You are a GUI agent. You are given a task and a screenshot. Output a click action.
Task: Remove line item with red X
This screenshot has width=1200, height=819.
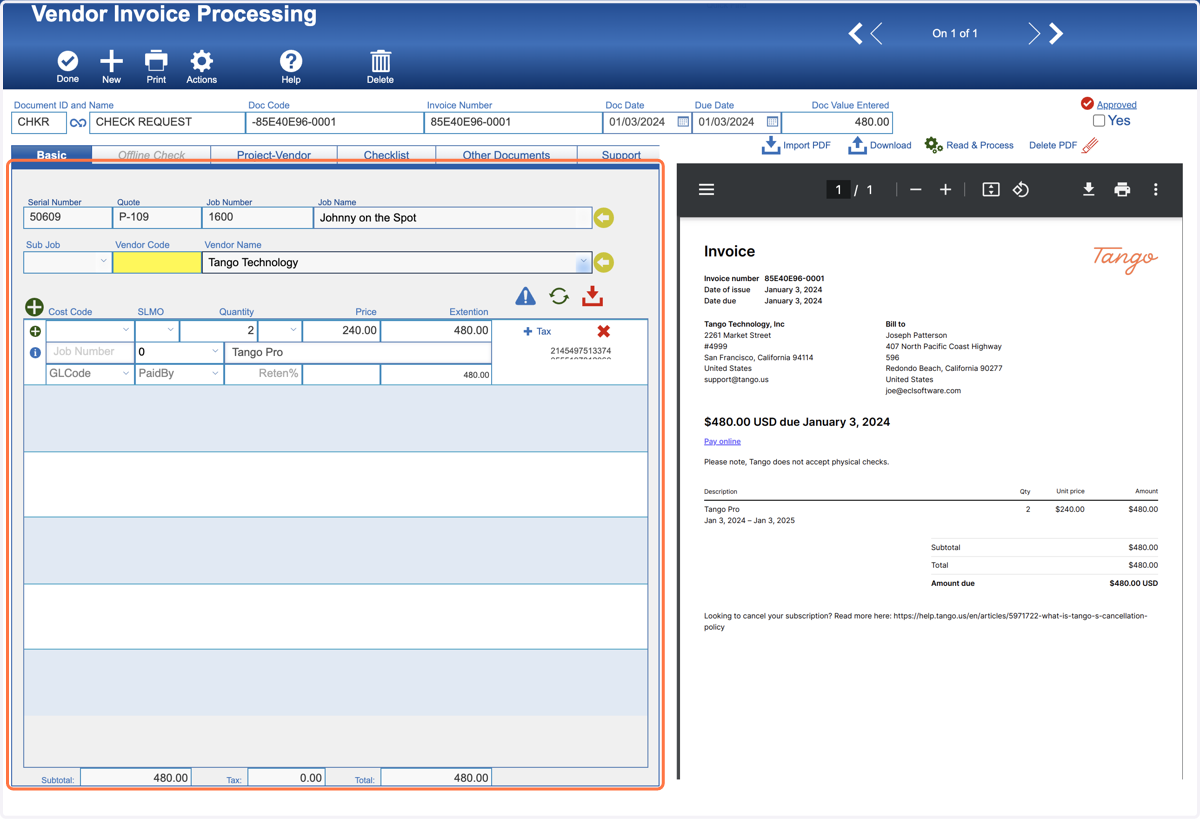click(x=603, y=331)
